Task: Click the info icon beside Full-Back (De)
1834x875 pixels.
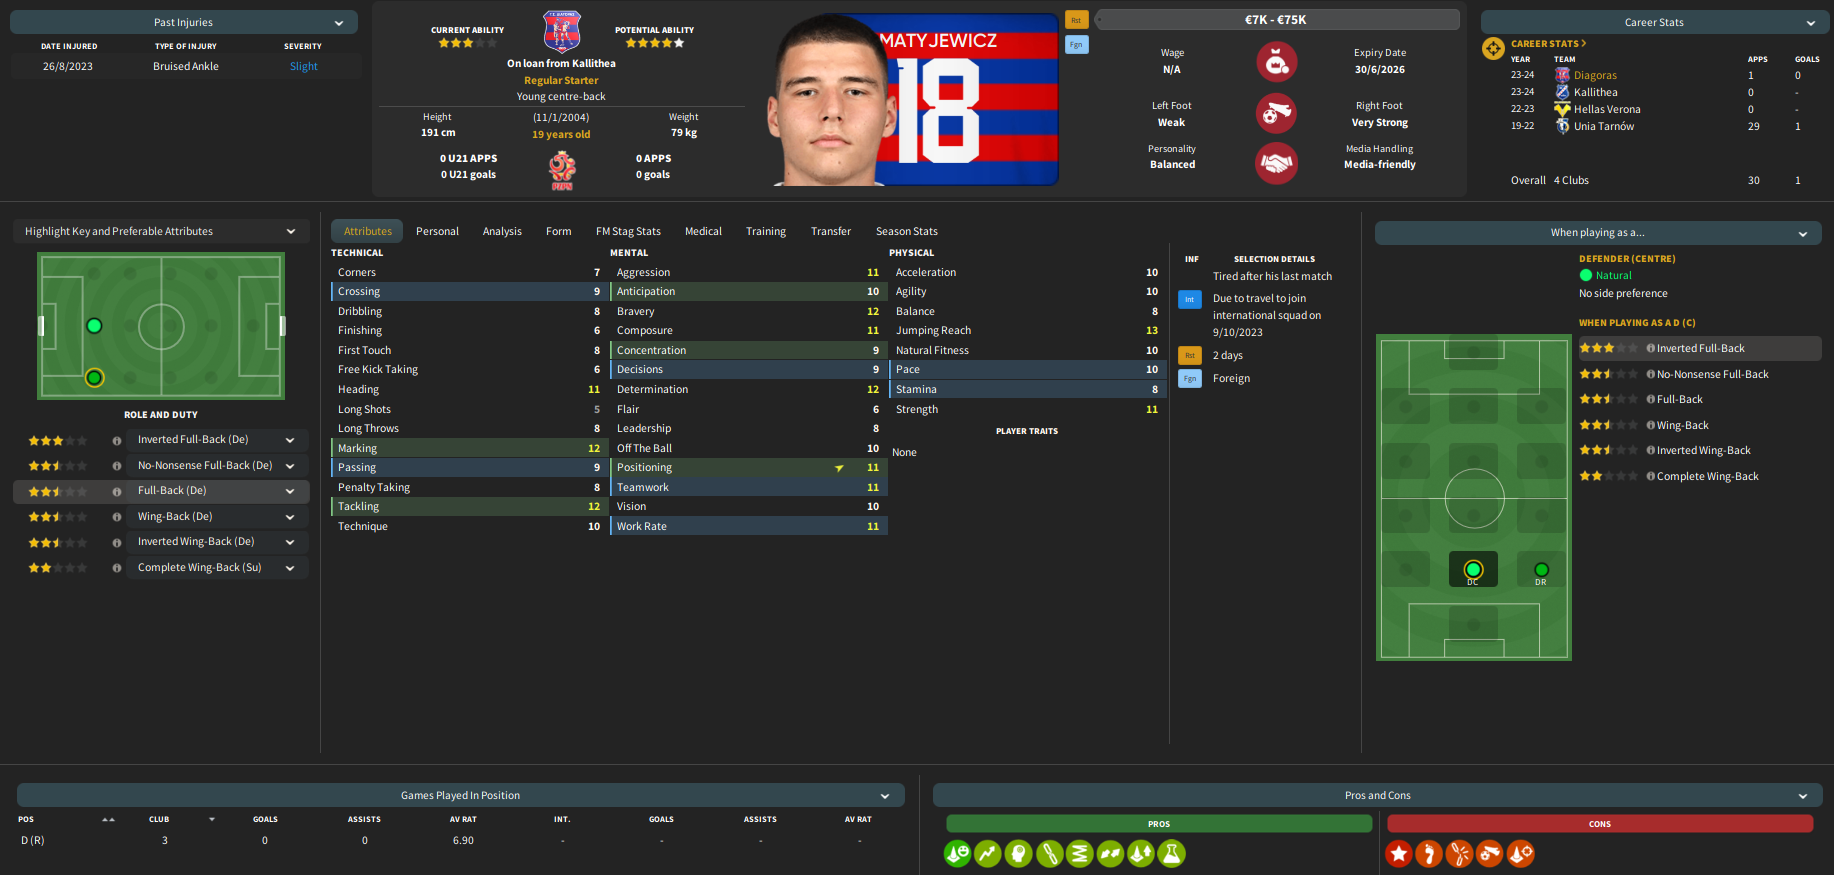Action: 117,491
